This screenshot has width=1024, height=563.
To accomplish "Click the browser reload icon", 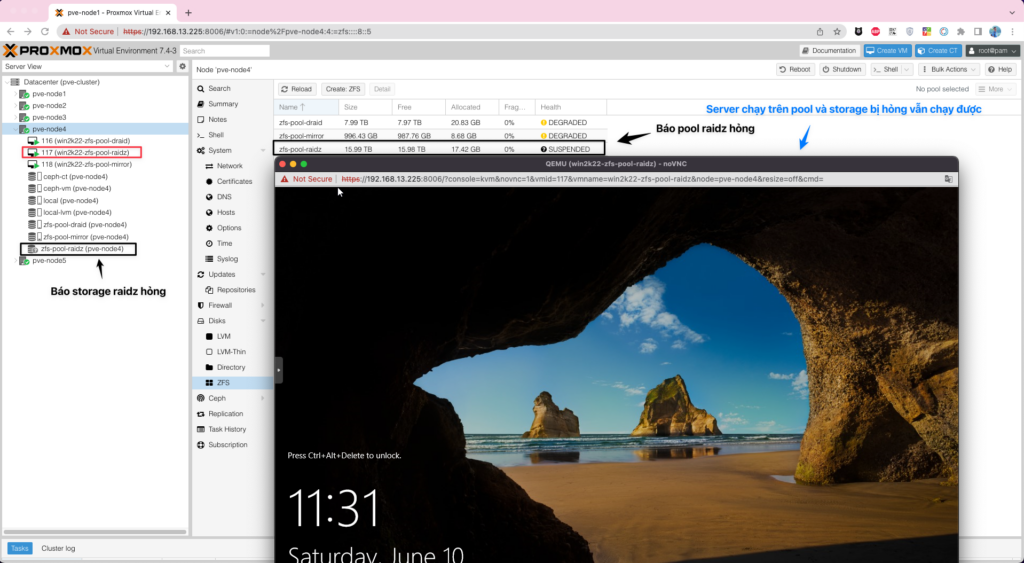I will click(x=44, y=31).
